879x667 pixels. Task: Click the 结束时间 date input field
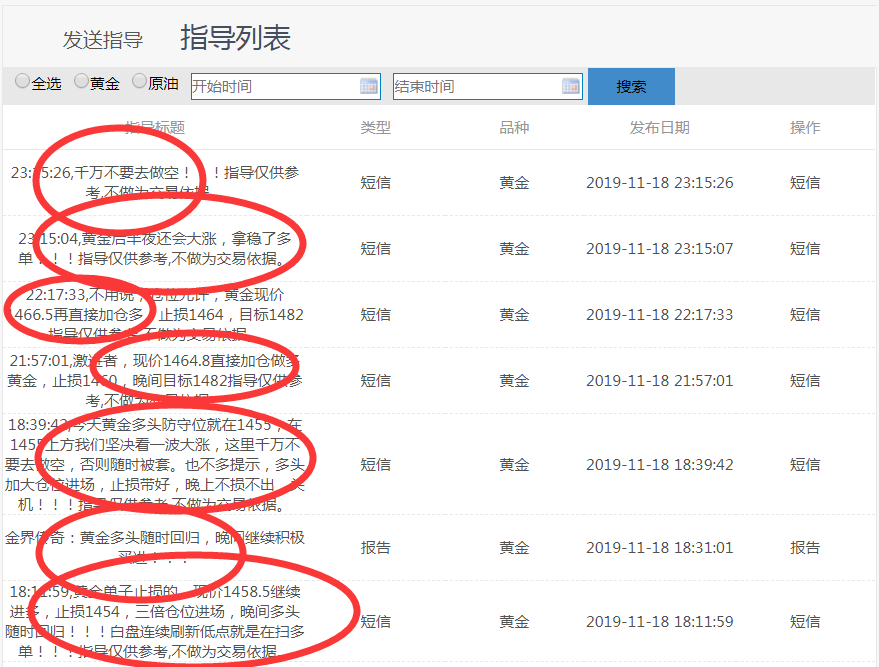(x=480, y=86)
